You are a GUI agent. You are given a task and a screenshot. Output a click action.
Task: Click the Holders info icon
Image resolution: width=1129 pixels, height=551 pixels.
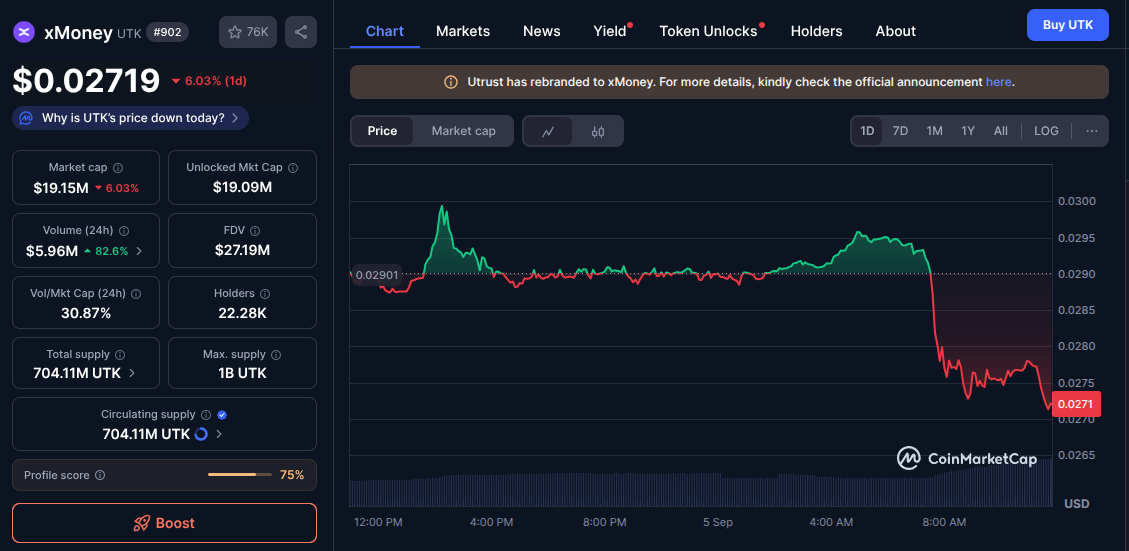(265, 294)
